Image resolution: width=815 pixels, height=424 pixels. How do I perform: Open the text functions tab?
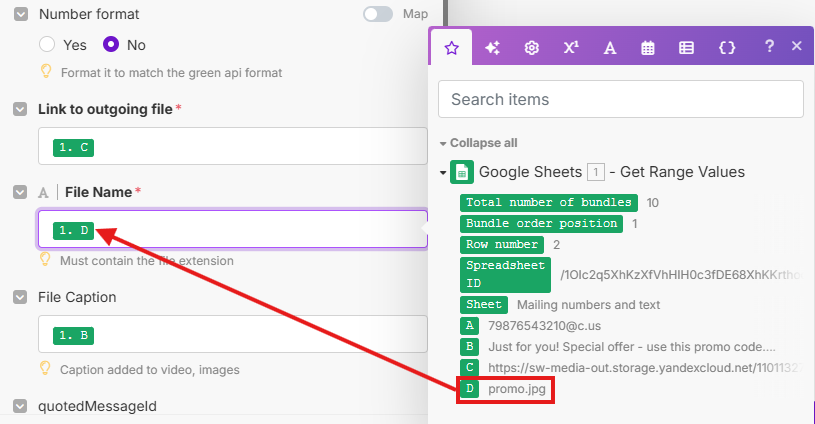point(609,47)
